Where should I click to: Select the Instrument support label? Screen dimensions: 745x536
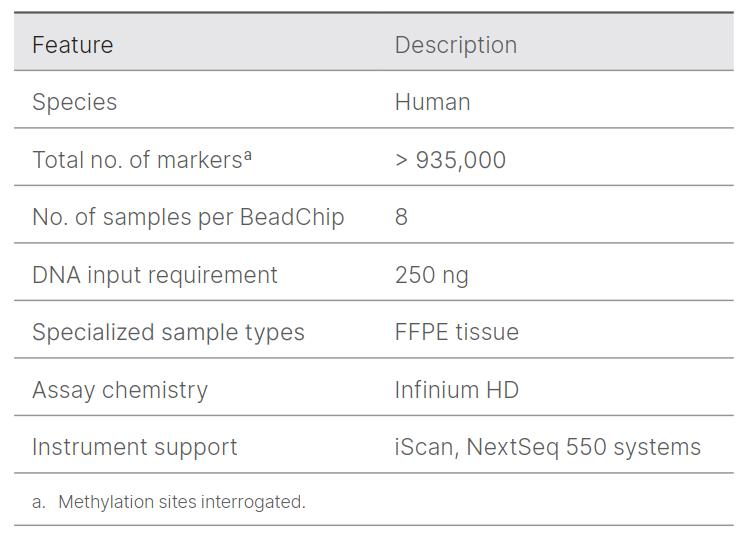(135, 447)
